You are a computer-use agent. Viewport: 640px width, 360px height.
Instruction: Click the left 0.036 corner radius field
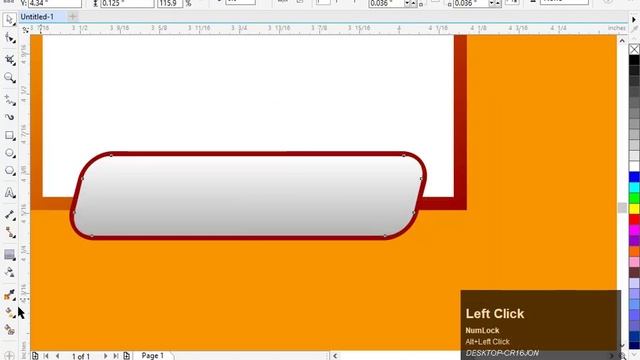click(386, 3)
